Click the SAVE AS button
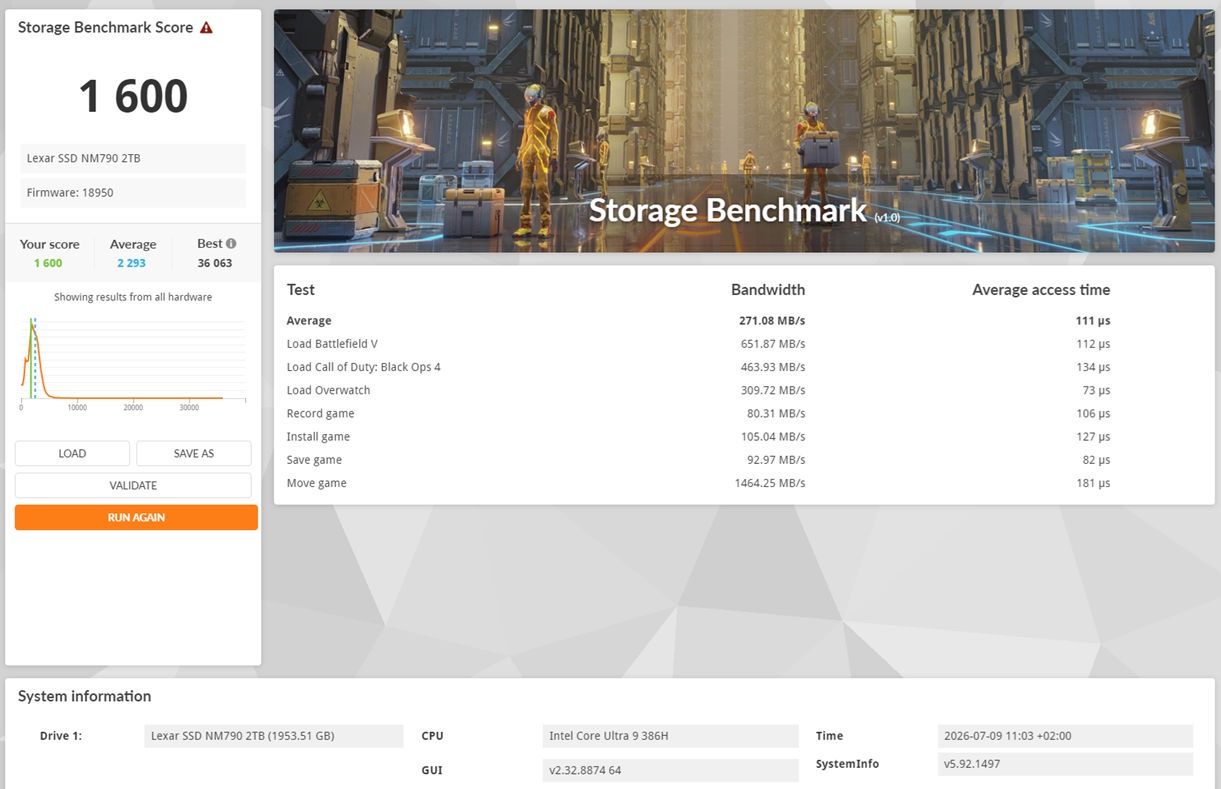Screen dimensions: 1221x789 194,453
